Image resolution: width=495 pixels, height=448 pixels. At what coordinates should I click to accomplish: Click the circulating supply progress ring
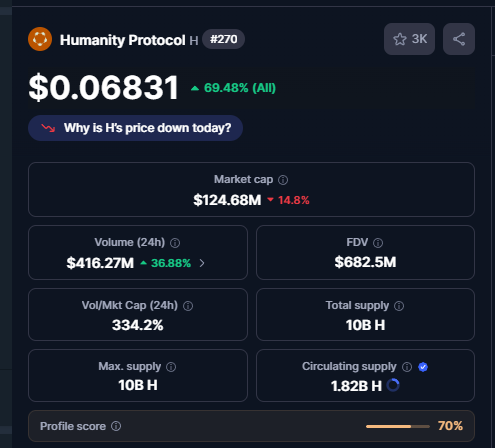tap(393, 385)
